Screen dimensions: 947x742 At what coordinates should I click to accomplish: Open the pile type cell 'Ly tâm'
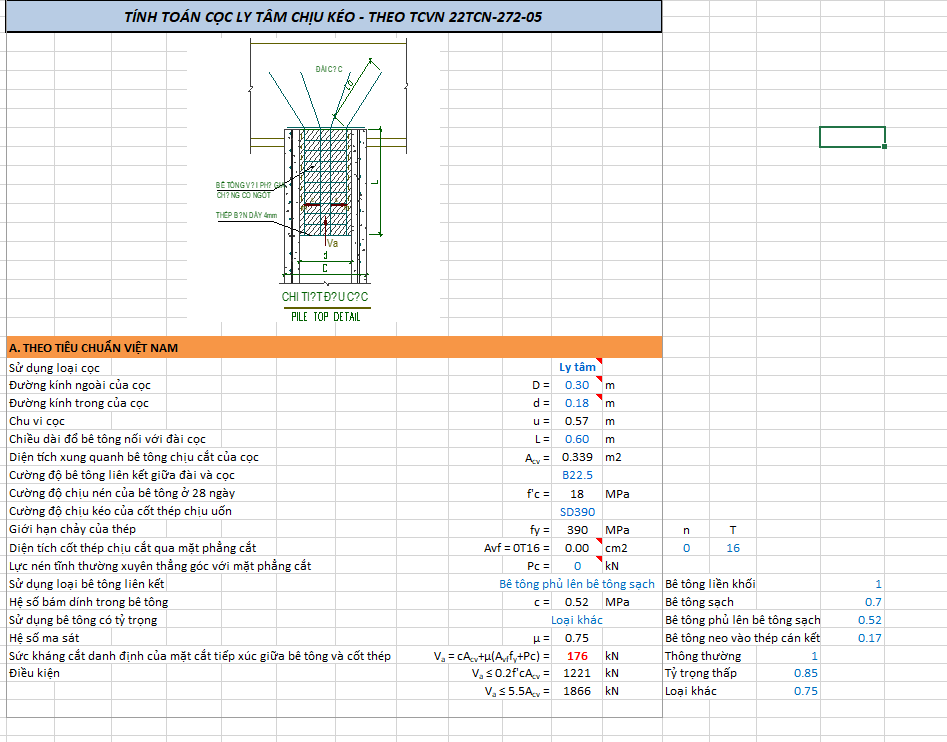(x=577, y=367)
